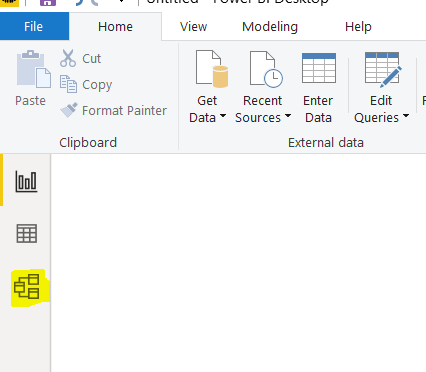Click the Cut text label

(x=91, y=59)
